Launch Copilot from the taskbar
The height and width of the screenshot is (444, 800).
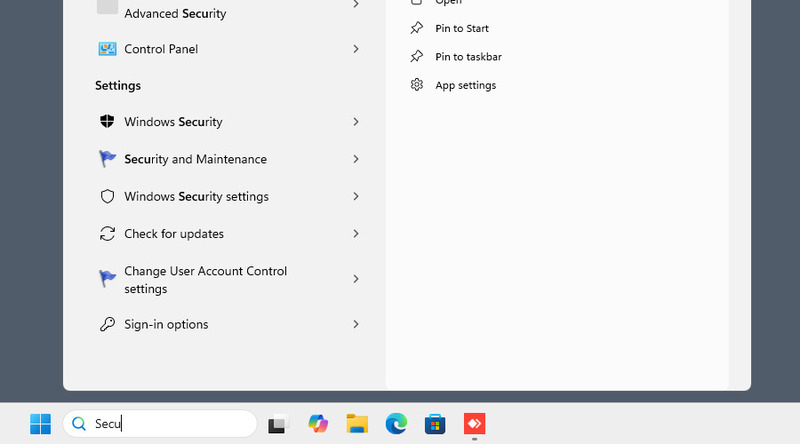click(318, 424)
